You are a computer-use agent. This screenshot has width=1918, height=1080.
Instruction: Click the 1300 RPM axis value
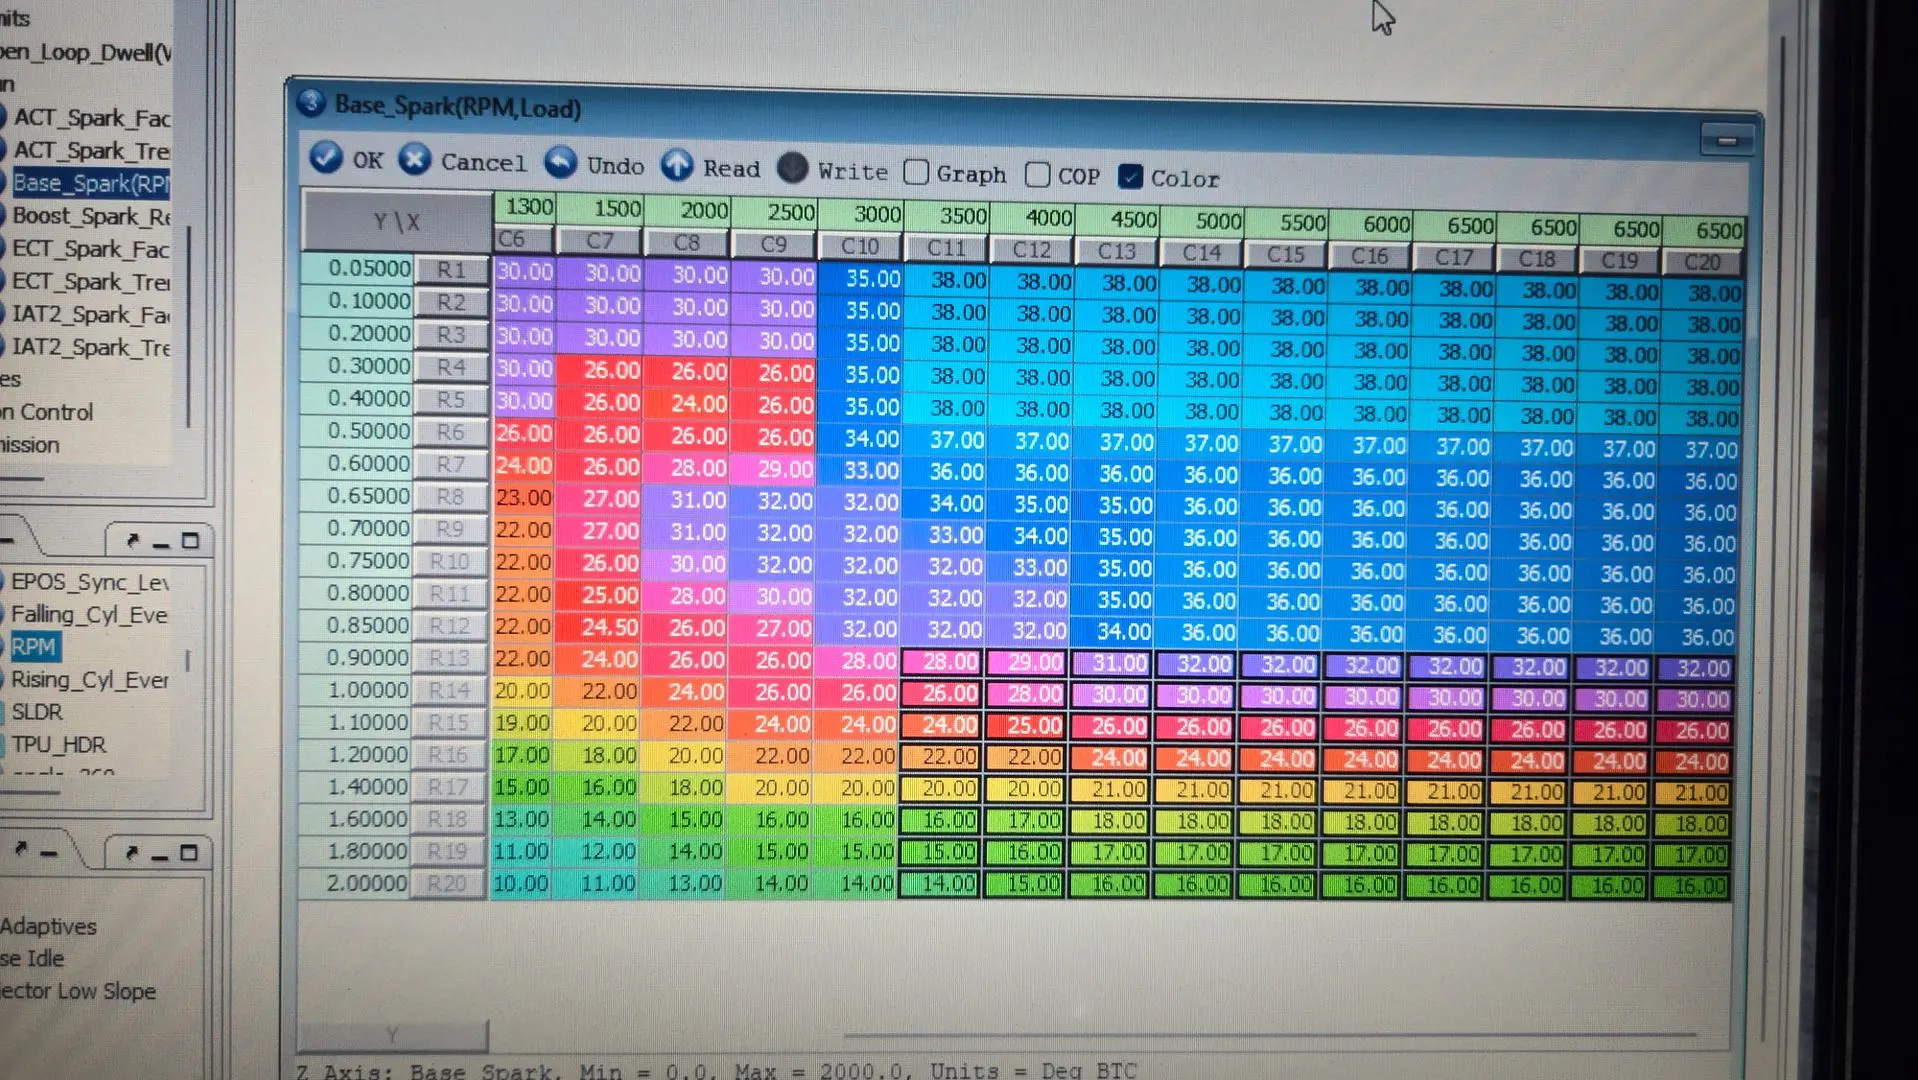pyautogui.click(x=525, y=207)
